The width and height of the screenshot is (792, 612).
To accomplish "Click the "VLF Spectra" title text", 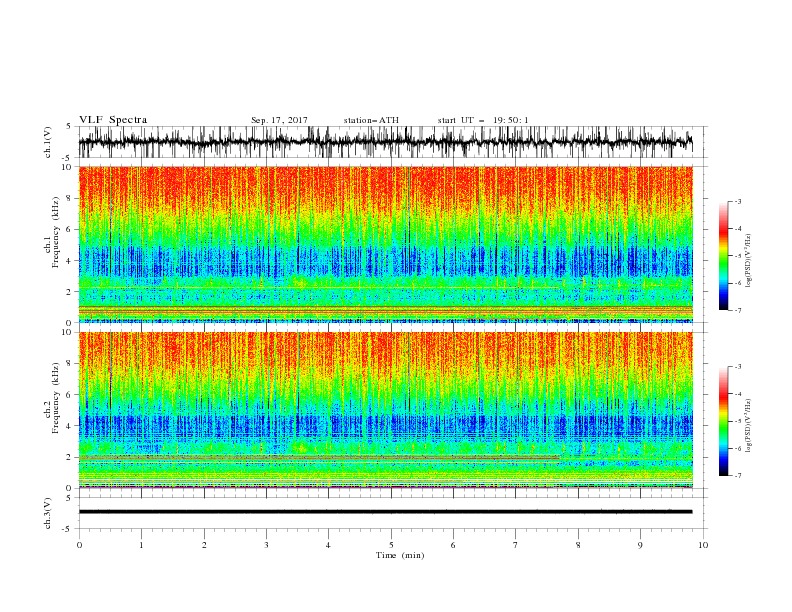I will pos(113,120).
